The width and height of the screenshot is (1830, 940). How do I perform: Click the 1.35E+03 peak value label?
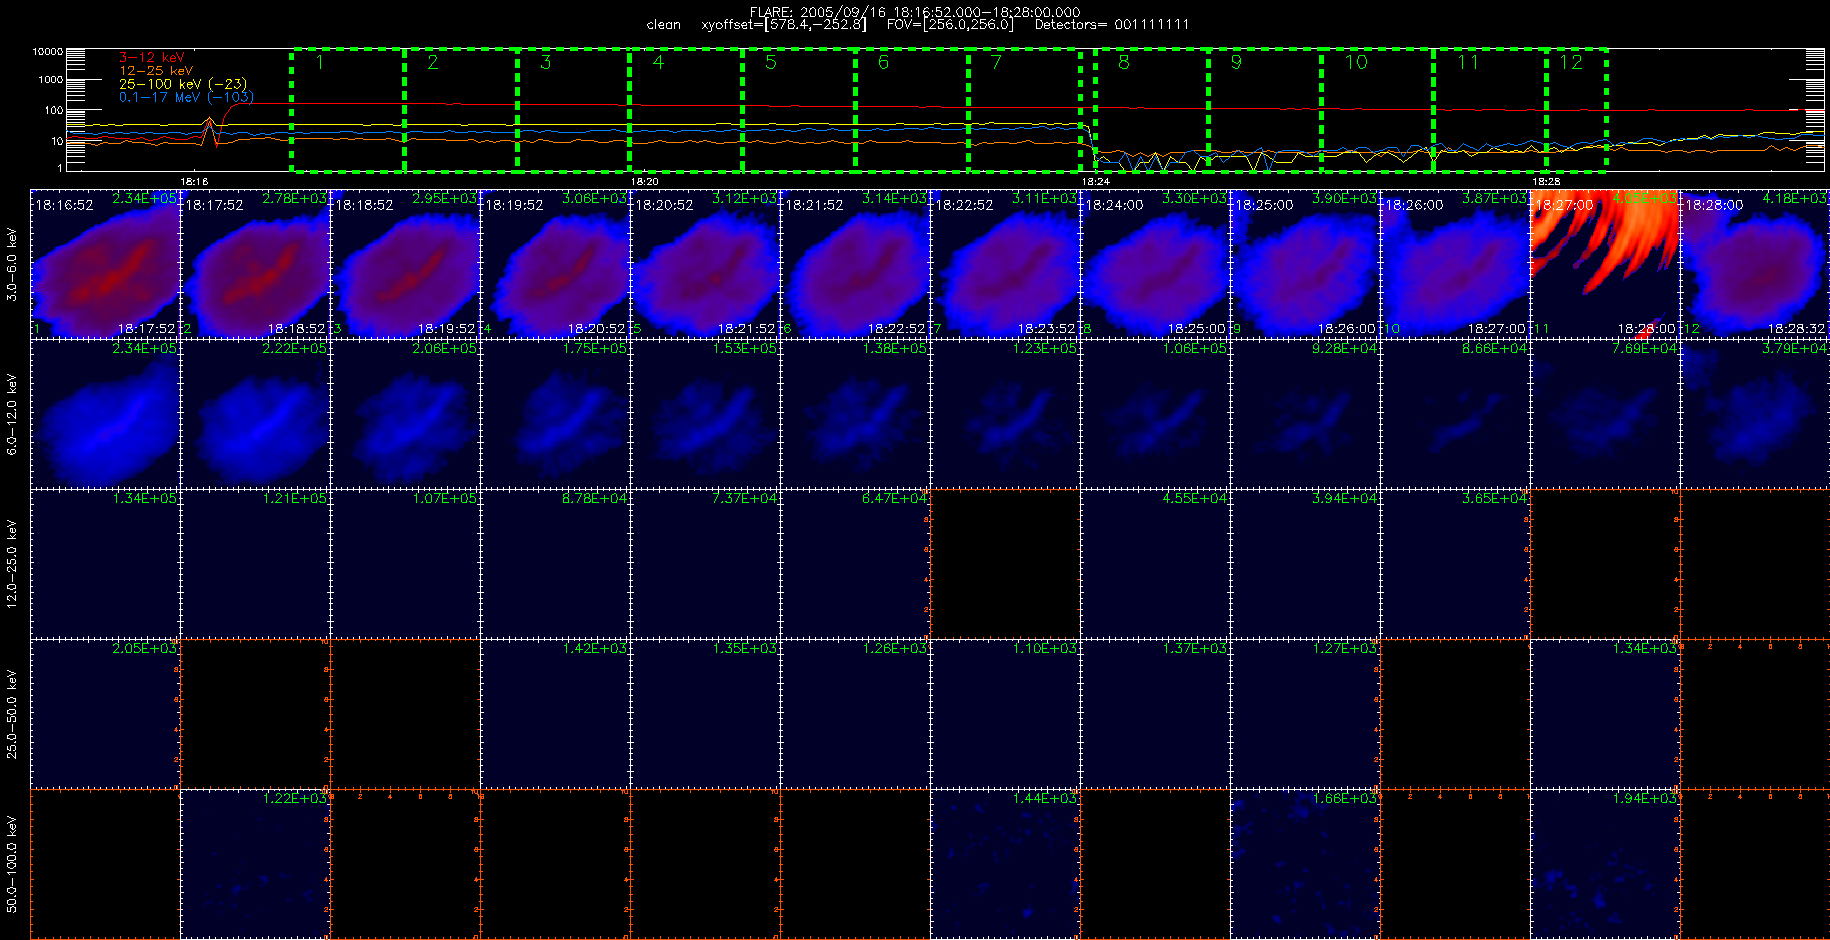(x=745, y=649)
